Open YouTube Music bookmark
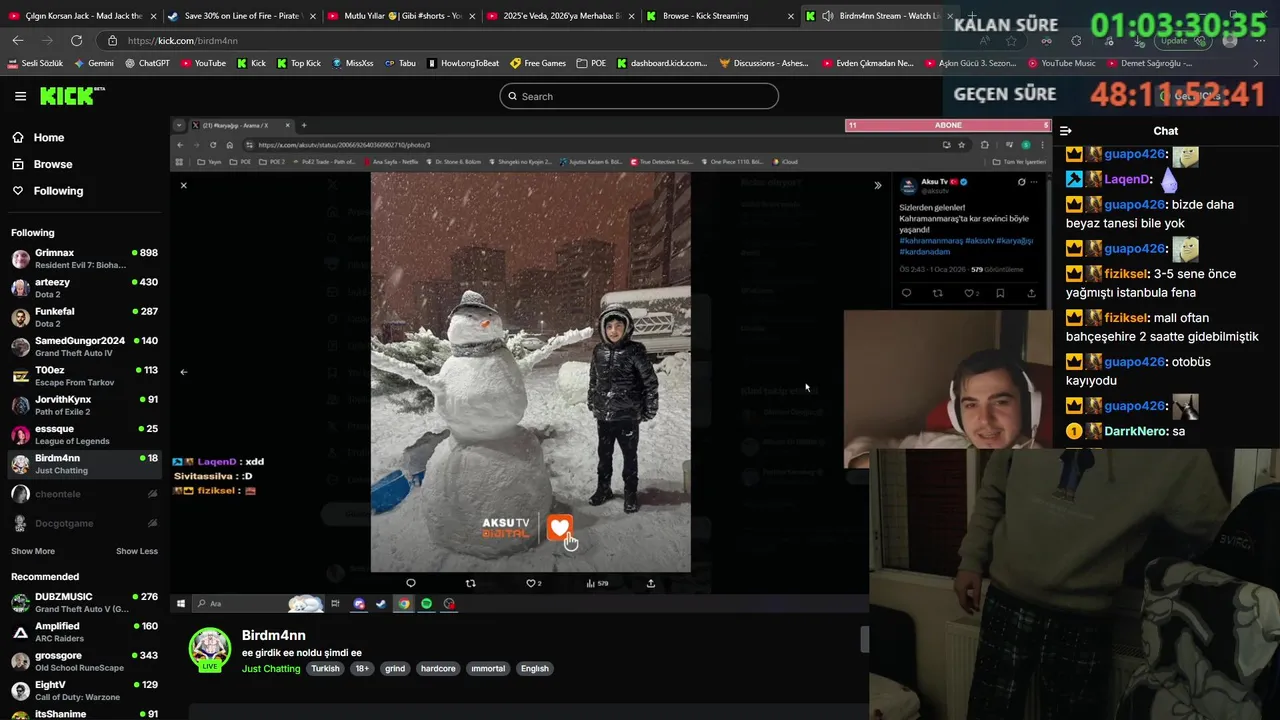This screenshot has width=1280, height=720. (x=1061, y=63)
